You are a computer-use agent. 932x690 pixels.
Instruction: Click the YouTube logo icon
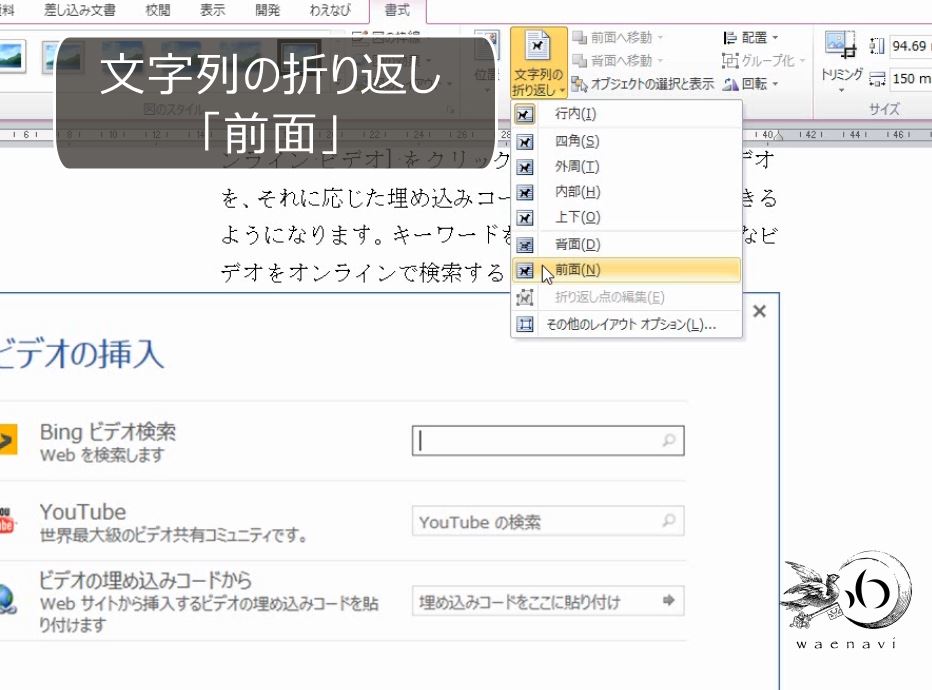(6, 521)
